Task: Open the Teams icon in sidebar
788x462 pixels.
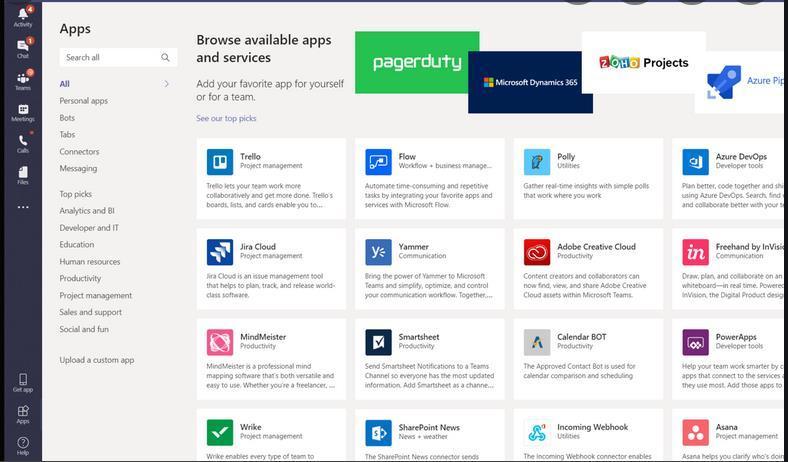Action: 23,78
